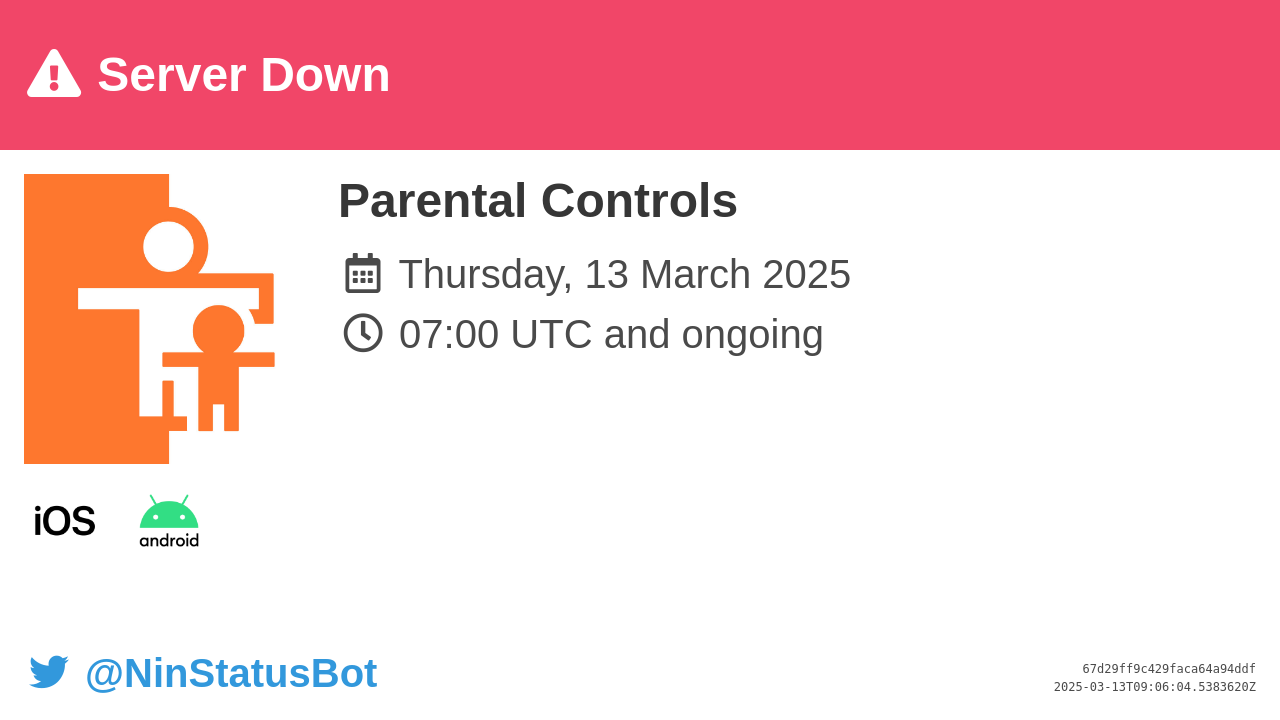Click the blue Twitter bird icon
Image resolution: width=1280 pixels, height=720 pixels.
pyautogui.click(x=49, y=672)
